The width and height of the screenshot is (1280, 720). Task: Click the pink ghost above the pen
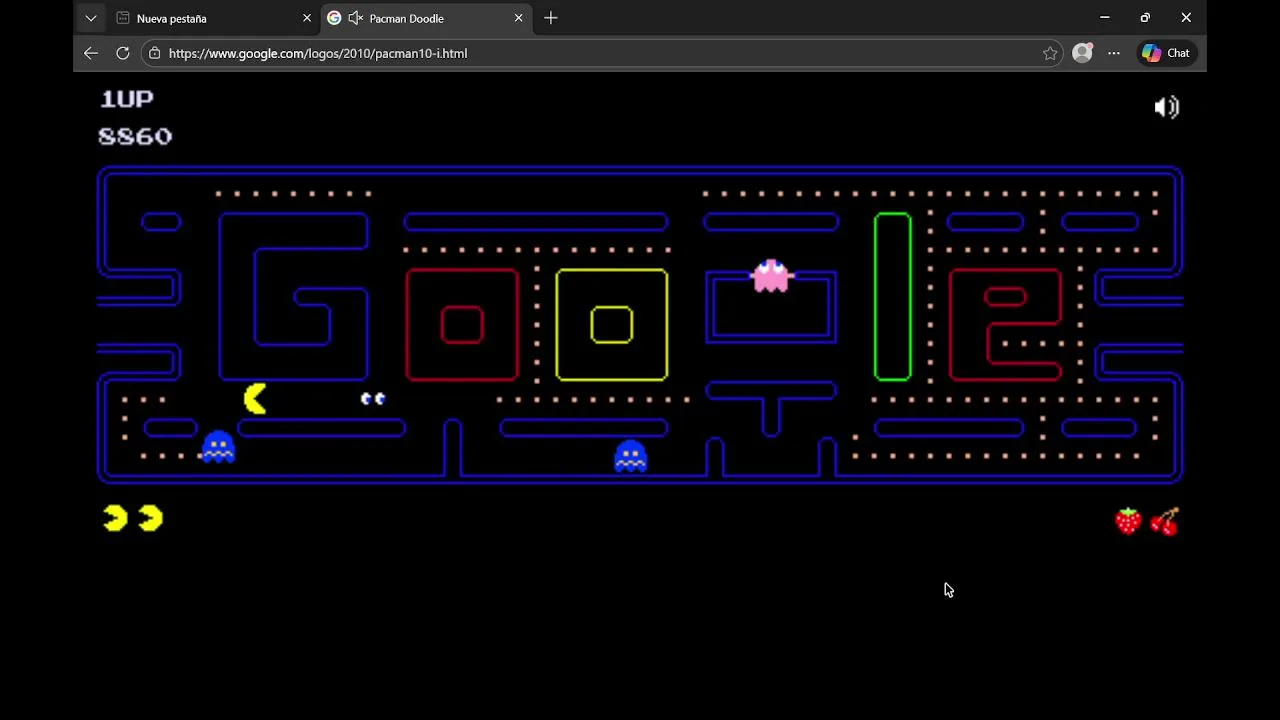tap(771, 276)
